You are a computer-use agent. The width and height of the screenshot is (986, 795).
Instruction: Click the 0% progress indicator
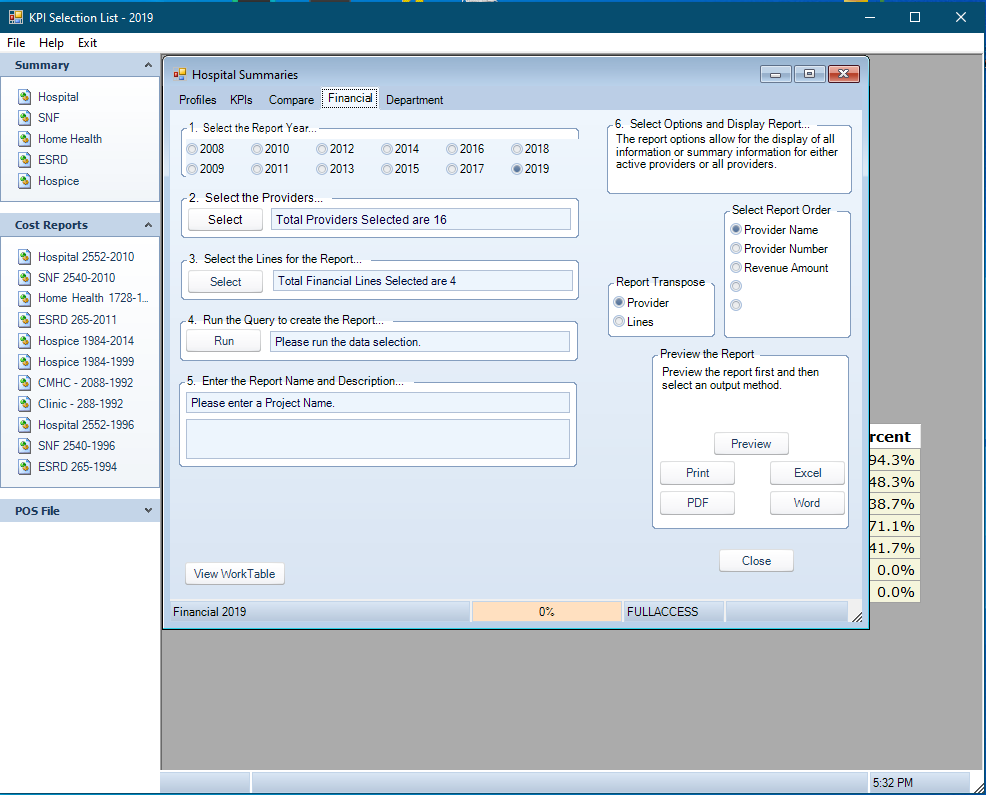[x=546, y=611]
